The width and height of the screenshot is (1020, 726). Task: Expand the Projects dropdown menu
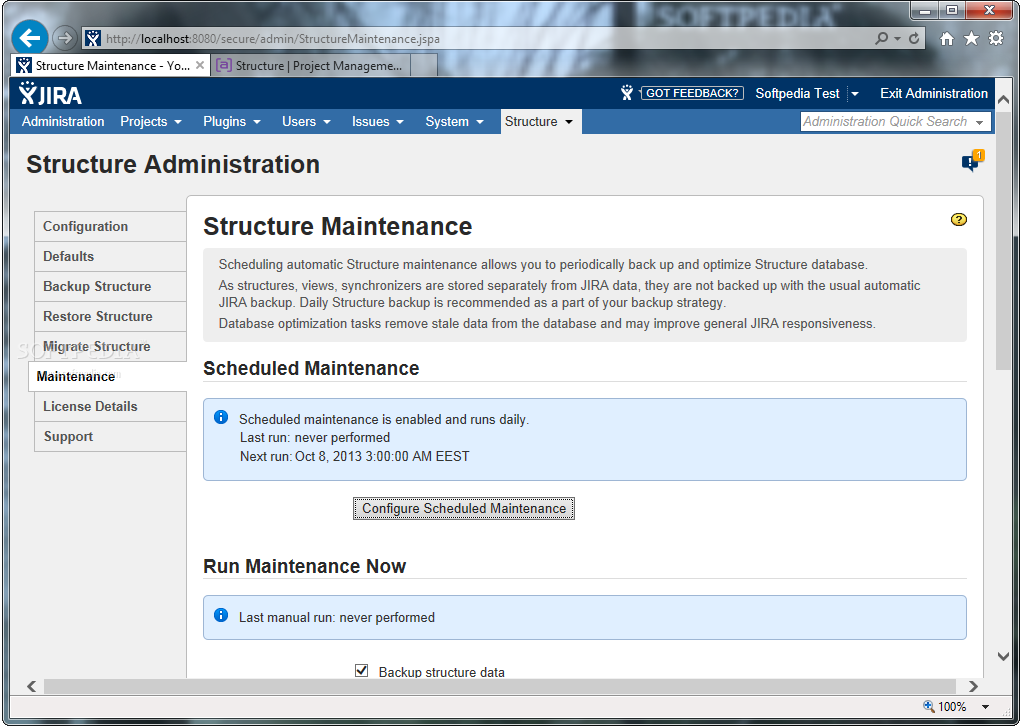pos(151,122)
